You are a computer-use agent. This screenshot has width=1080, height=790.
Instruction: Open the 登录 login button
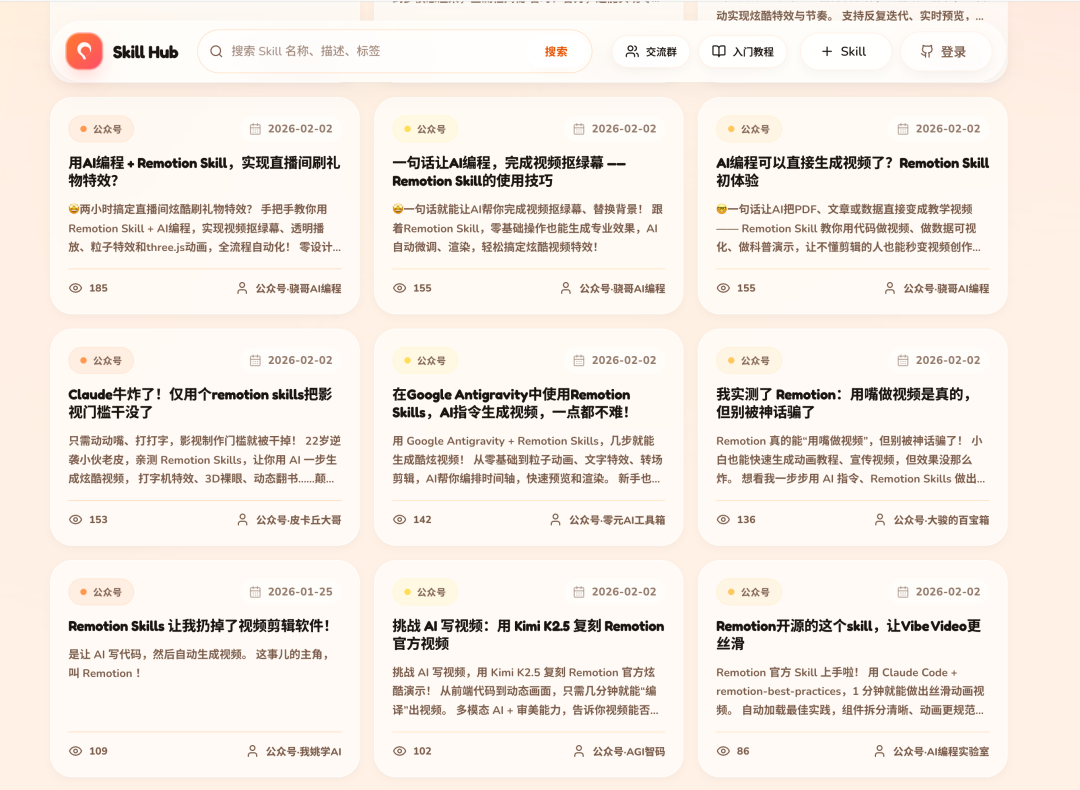[x=945, y=51]
